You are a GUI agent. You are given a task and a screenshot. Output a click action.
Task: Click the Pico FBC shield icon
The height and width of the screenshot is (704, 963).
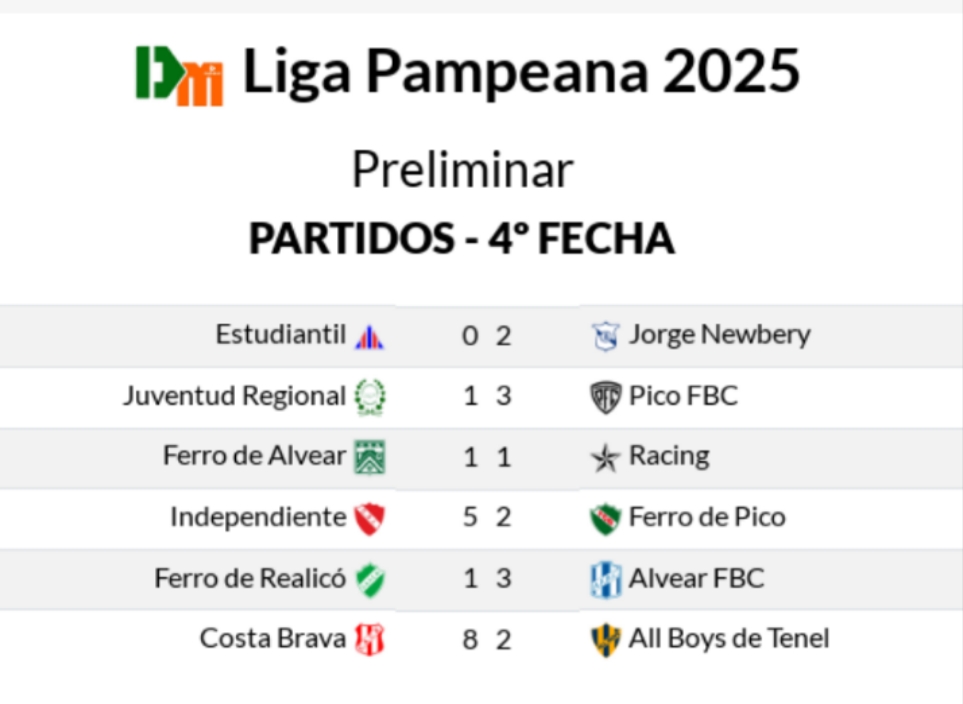point(605,397)
